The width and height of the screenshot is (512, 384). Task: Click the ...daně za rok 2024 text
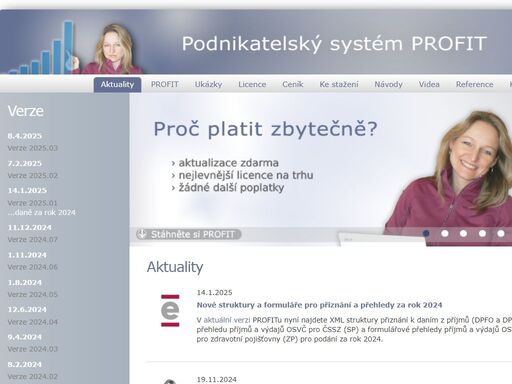pos(42,213)
